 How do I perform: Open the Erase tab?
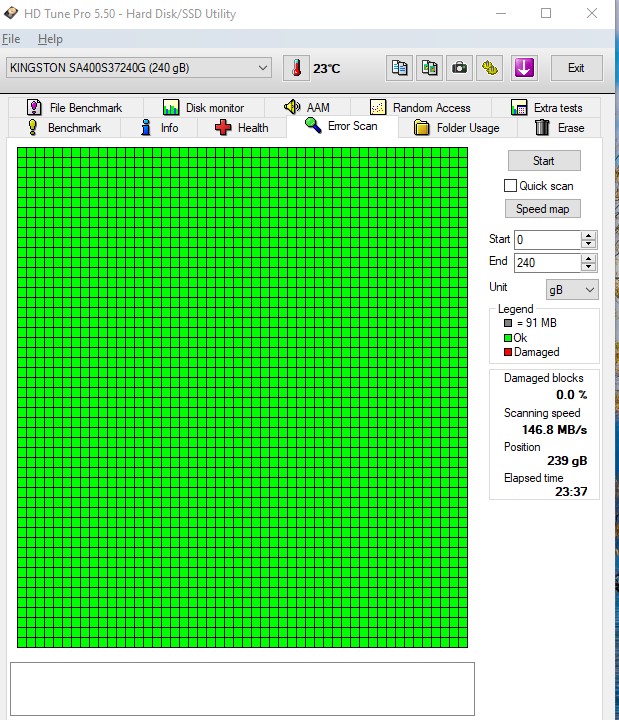[x=559, y=128]
